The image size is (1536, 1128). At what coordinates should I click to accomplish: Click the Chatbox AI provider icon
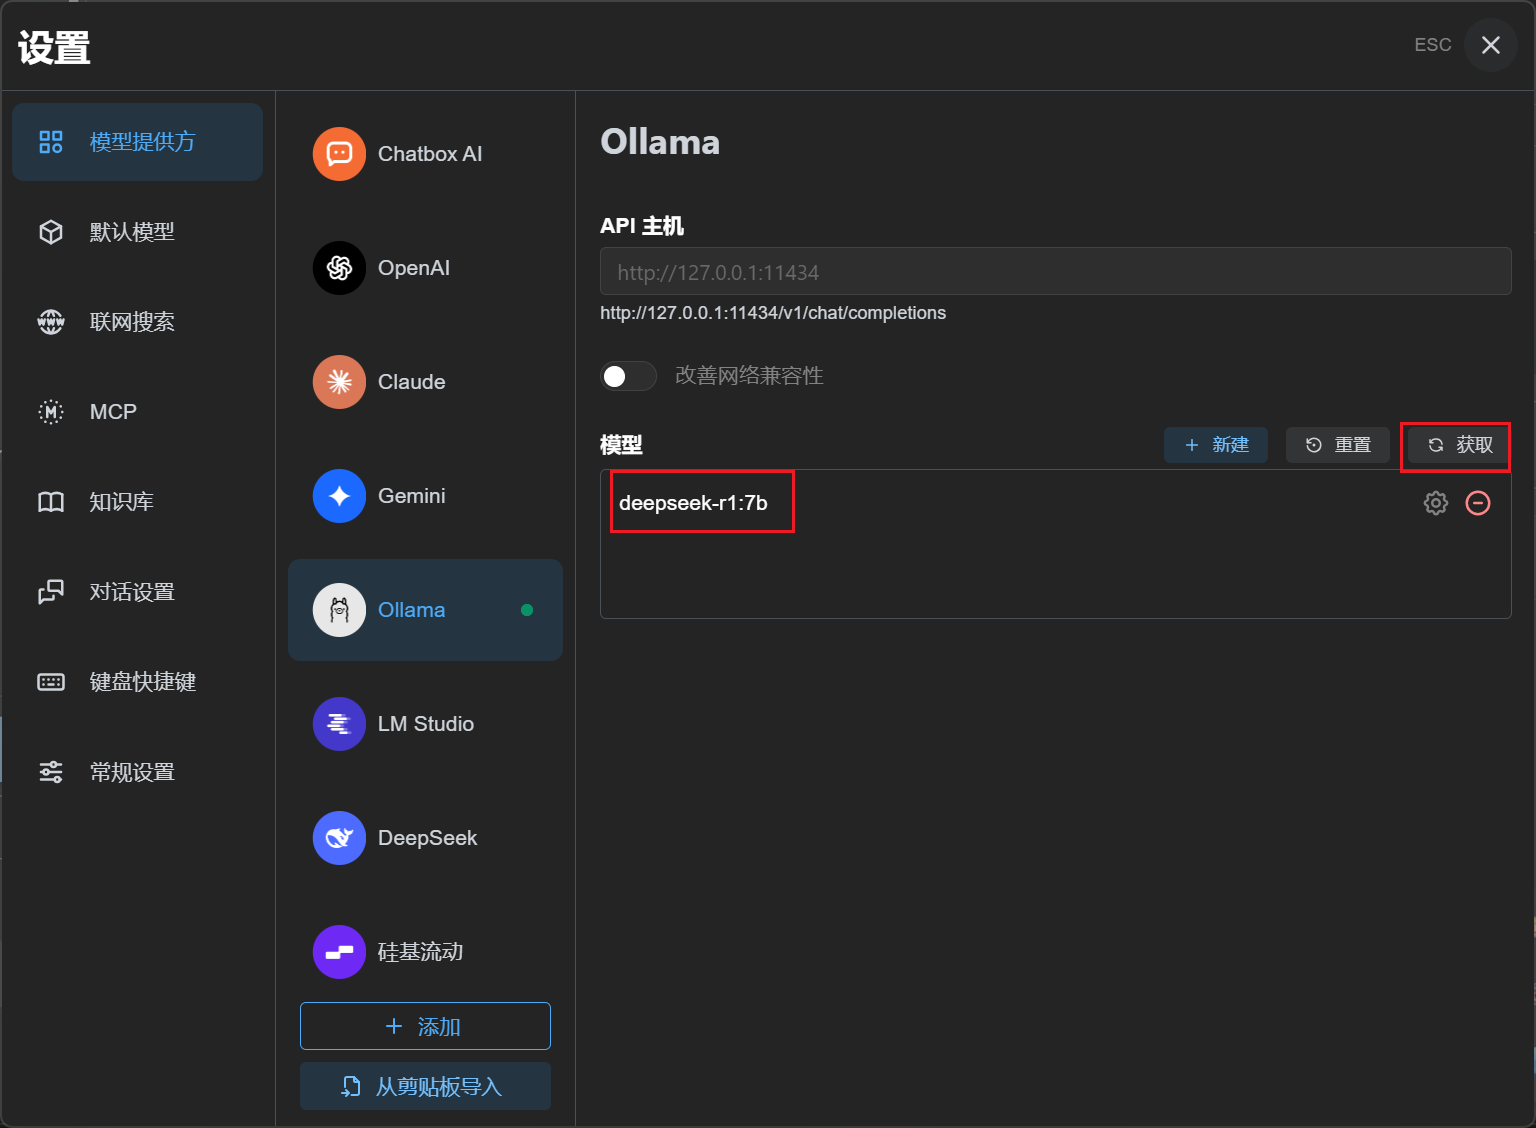tap(339, 154)
